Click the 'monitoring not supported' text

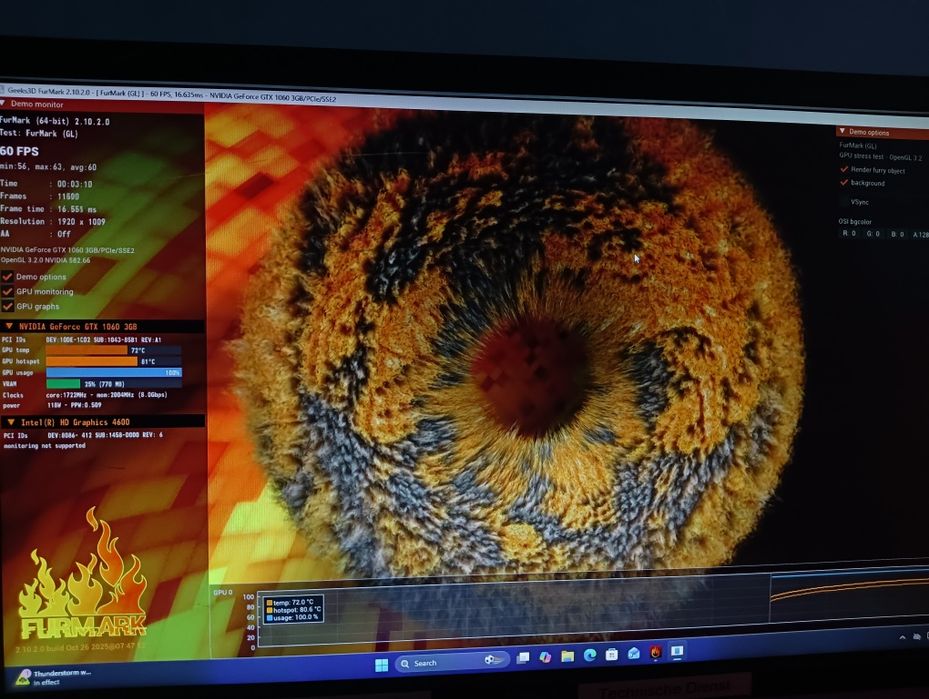coord(44,445)
